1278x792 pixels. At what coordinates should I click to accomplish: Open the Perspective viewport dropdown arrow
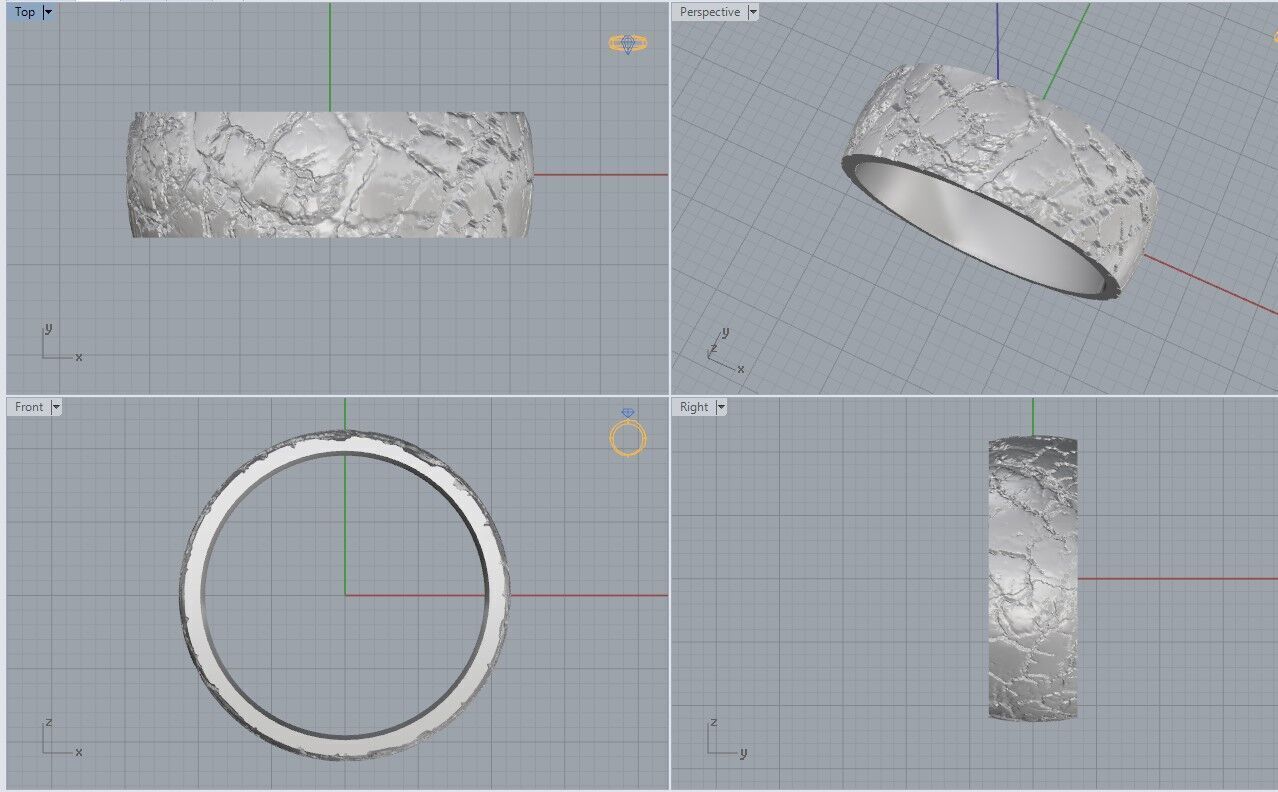(x=753, y=12)
